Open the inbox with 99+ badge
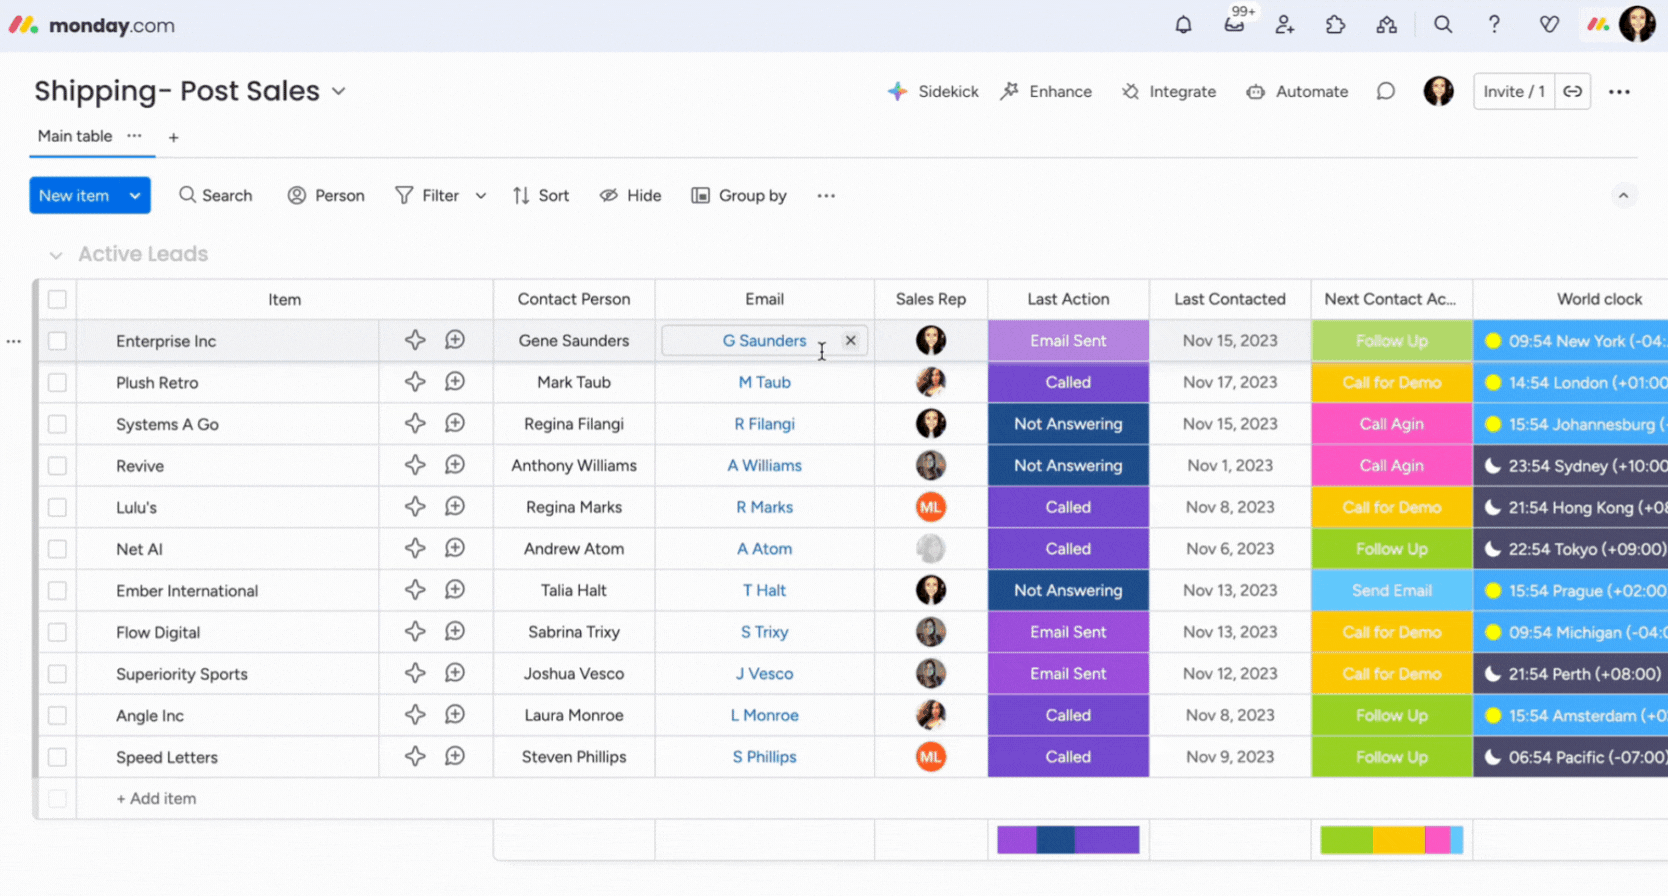The image size is (1668, 896). (1234, 25)
